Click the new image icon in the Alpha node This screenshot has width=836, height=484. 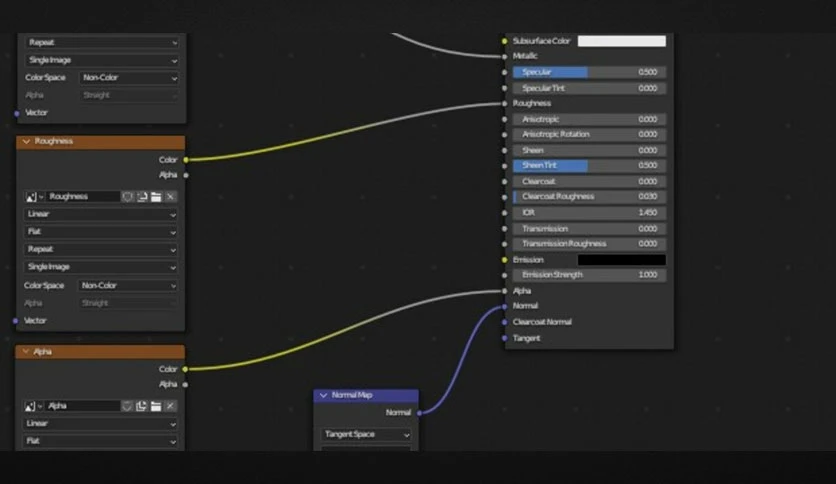141,406
